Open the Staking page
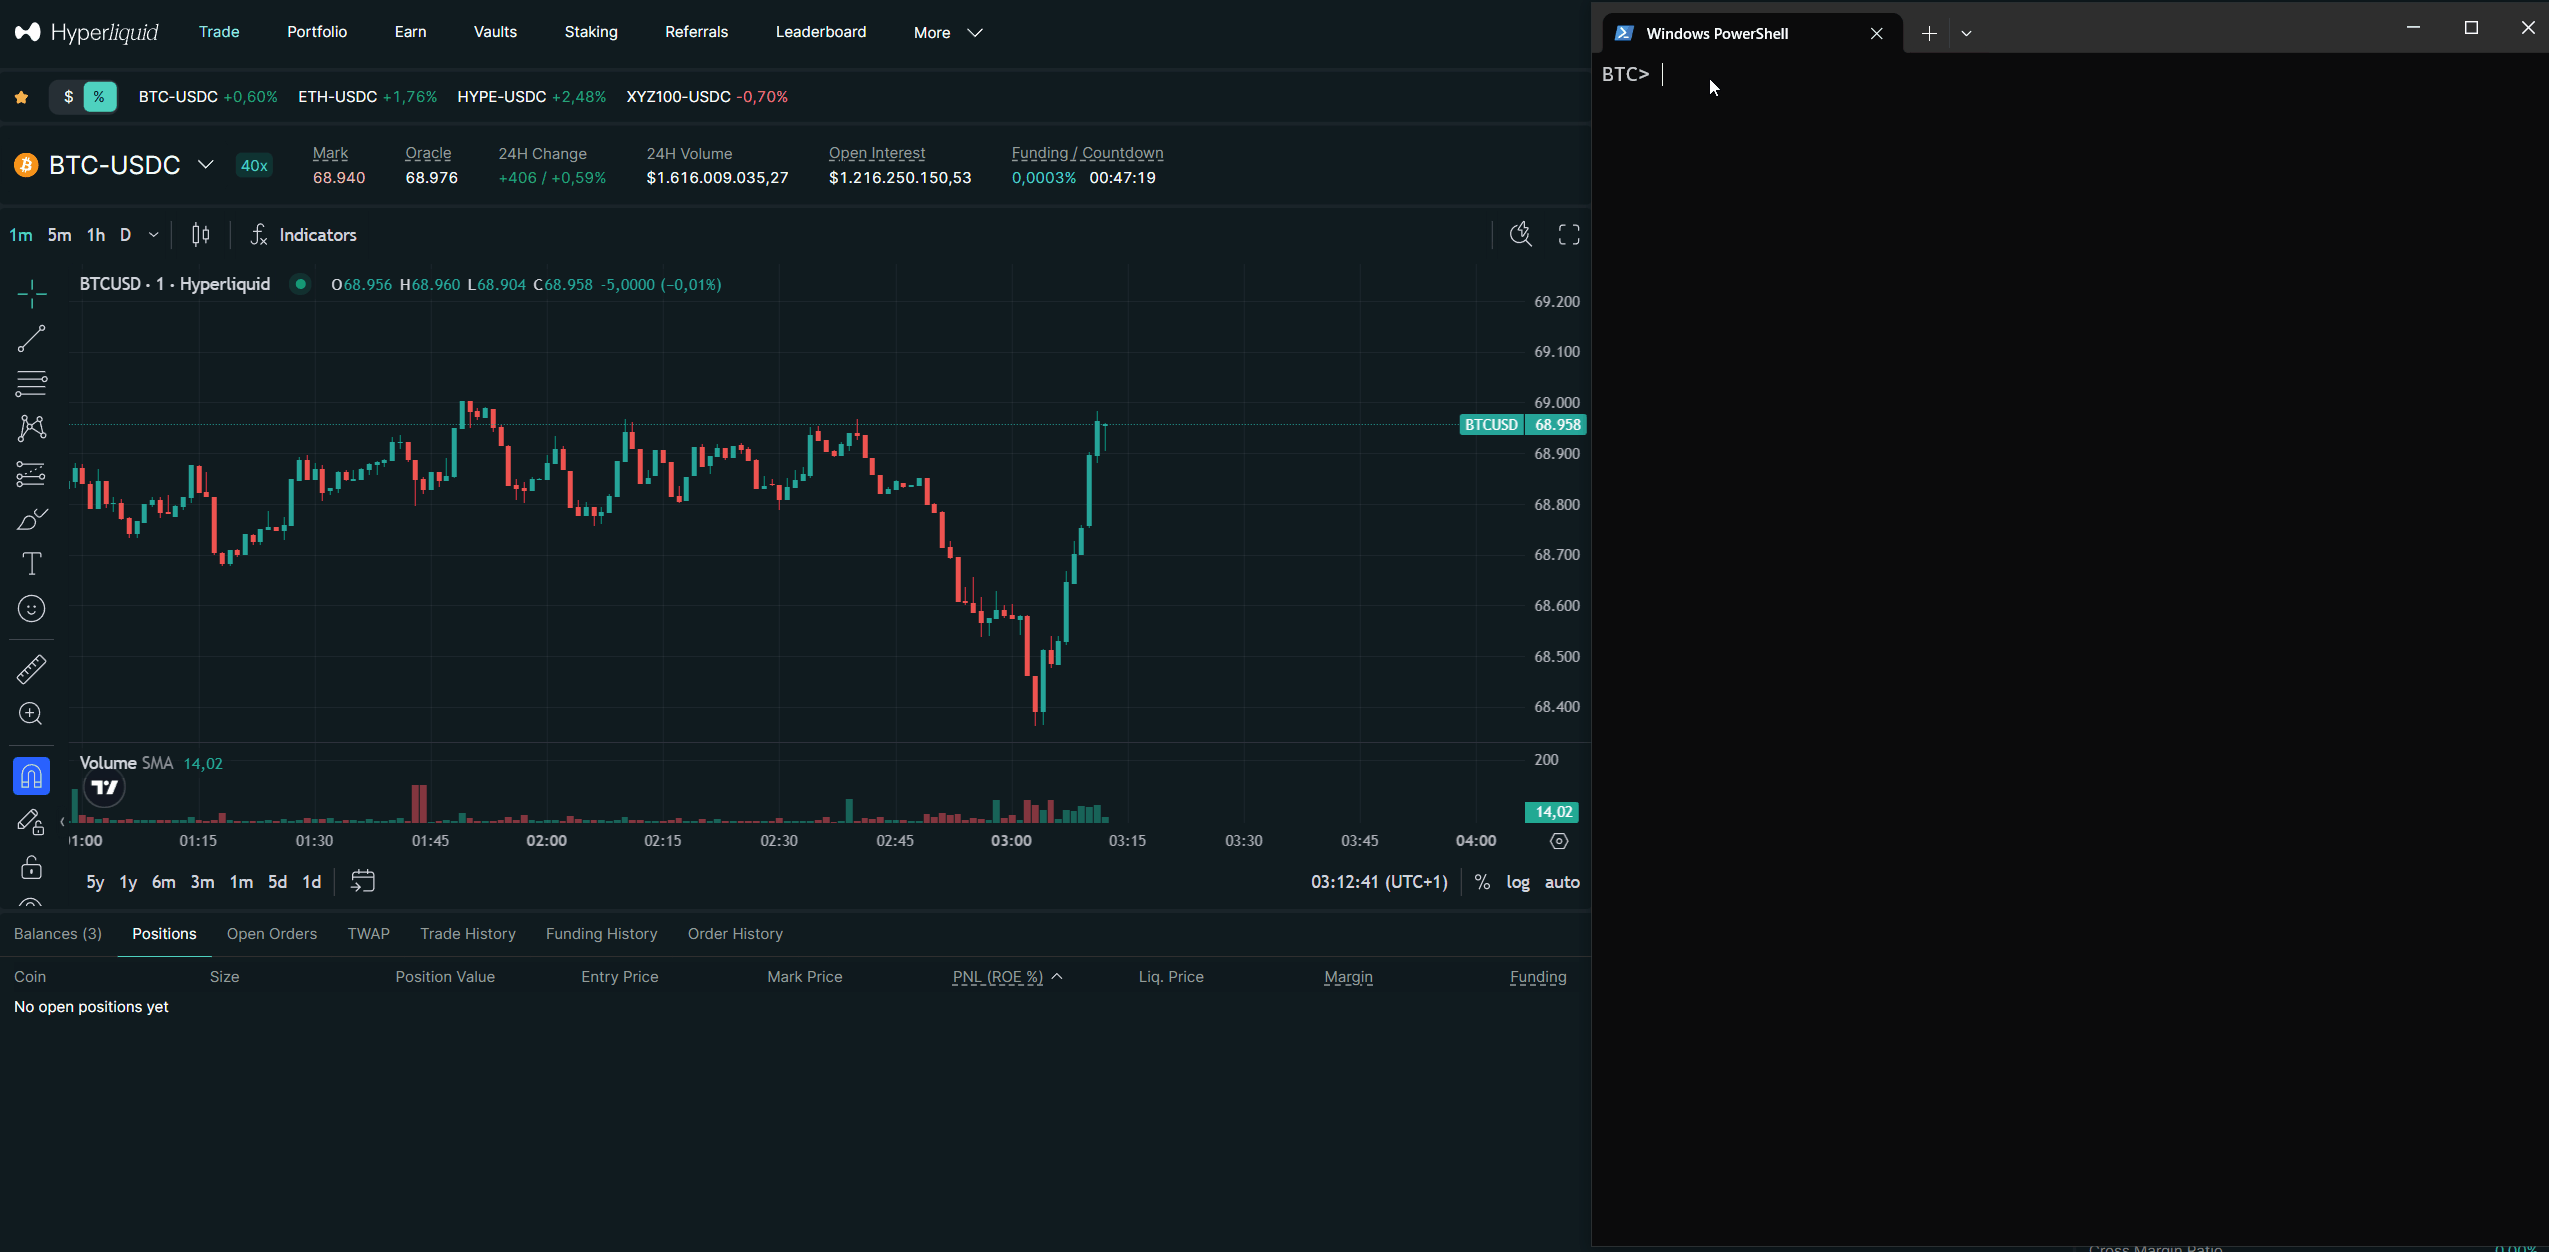 pyautogui.click(x=591, y=31)
